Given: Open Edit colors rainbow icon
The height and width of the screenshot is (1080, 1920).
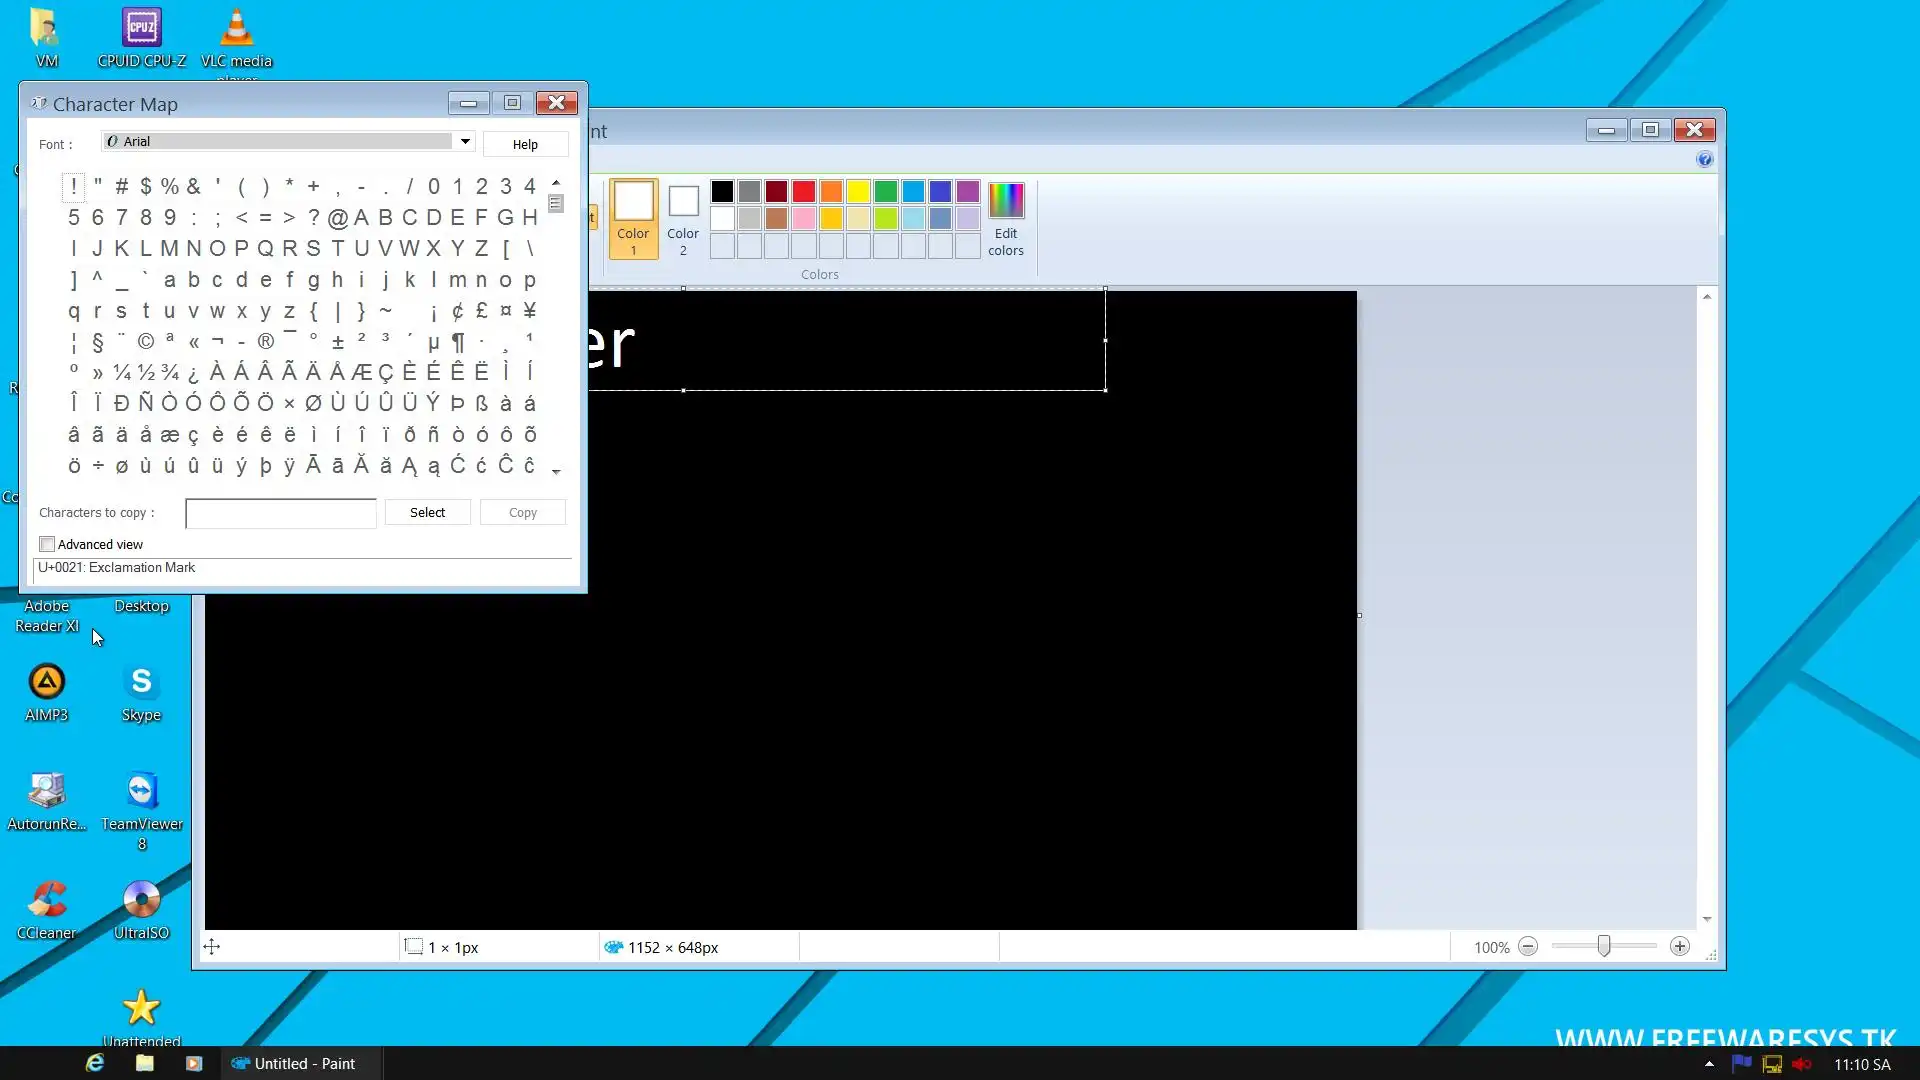Looking at the screenshot, I should (x=1005, y=201).
